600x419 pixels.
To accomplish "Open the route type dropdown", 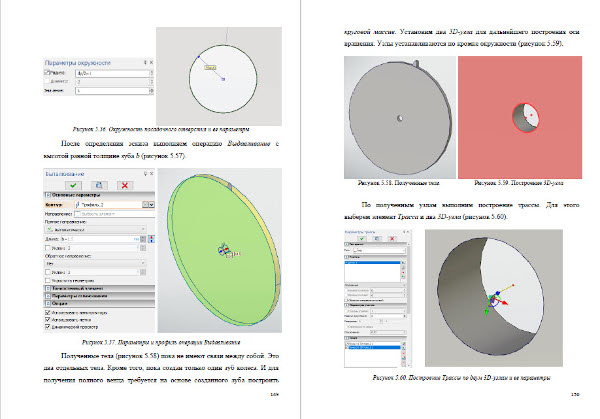I will [x=379, y=250].
